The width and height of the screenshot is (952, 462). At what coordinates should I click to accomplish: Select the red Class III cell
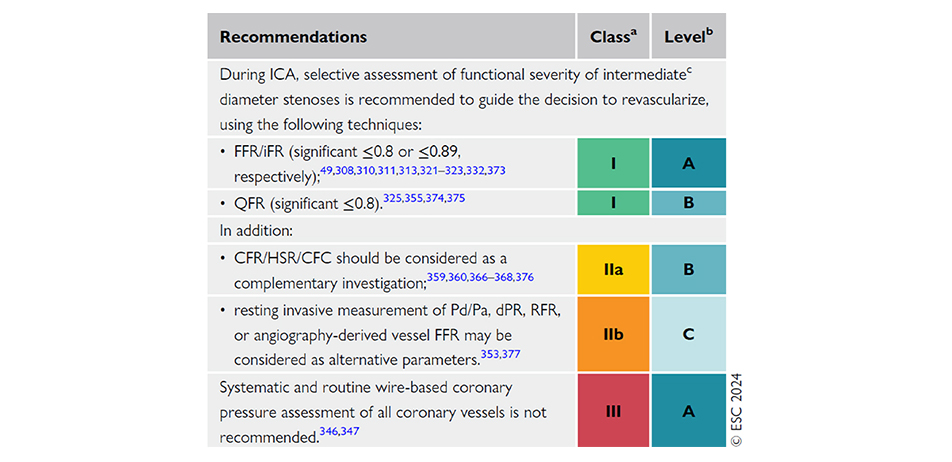(613, 410)
